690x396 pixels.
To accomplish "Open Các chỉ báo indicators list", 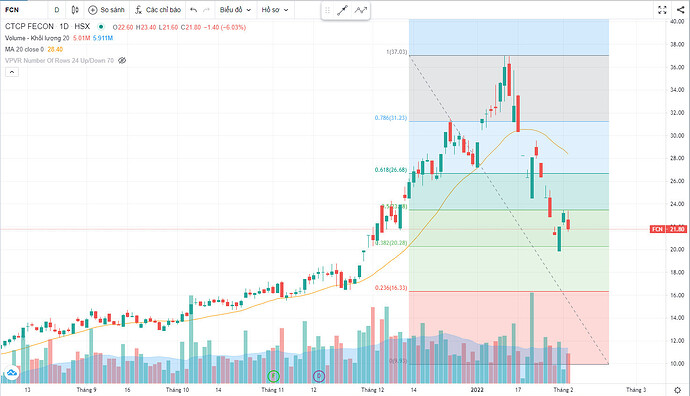I will point(158,10).
